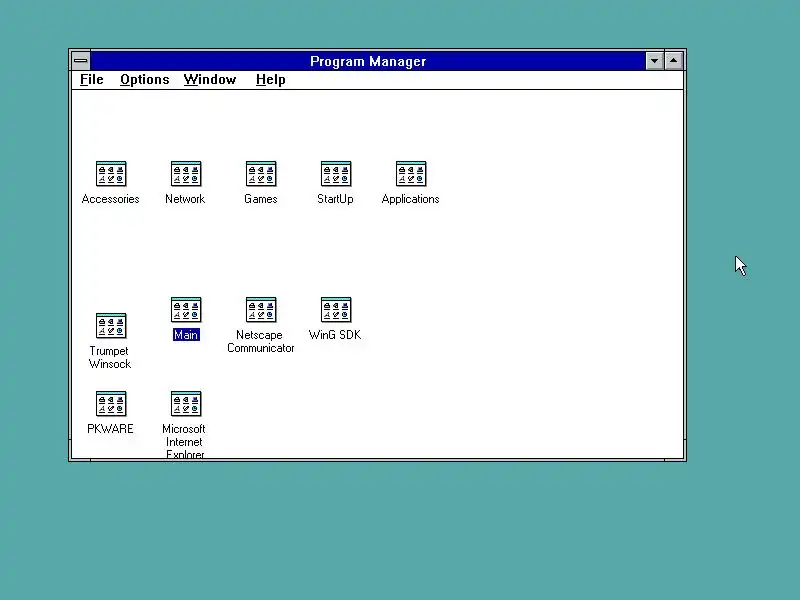
Task: Open the Options menu
Action: [x=144, y=80]
